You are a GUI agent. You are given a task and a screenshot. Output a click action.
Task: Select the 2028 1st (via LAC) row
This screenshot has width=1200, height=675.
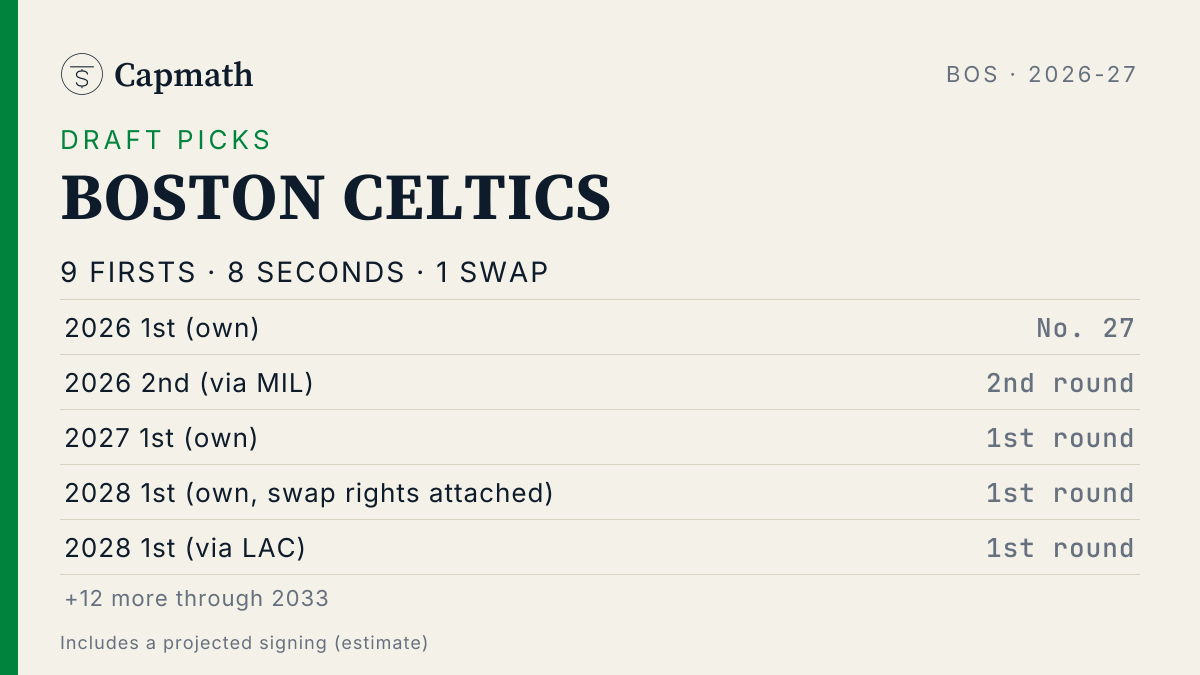(x=600, y=547)
